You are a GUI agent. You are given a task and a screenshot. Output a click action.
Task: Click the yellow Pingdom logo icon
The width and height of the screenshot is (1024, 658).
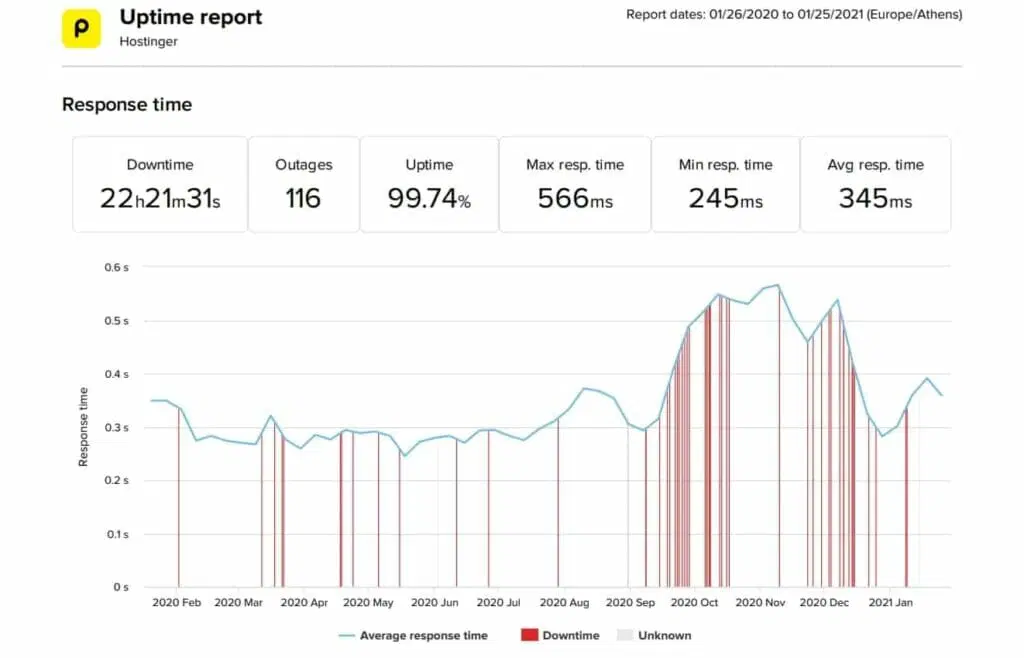pos(81,29)
